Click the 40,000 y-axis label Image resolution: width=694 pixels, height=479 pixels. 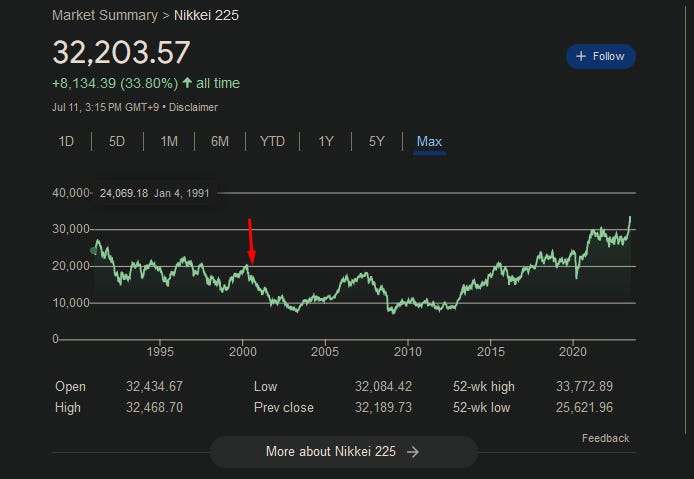coord(71,193)
